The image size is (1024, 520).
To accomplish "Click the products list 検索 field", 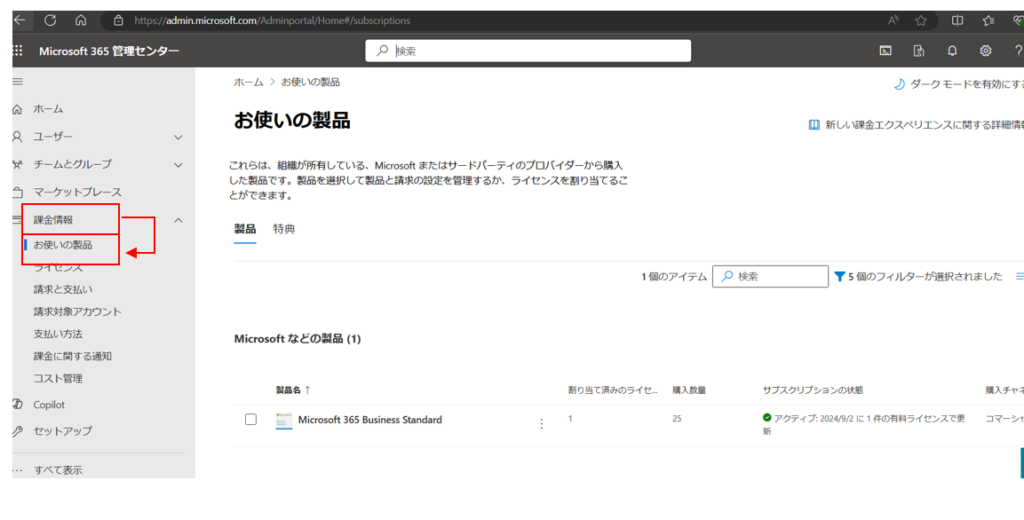I will pos(770,276).
